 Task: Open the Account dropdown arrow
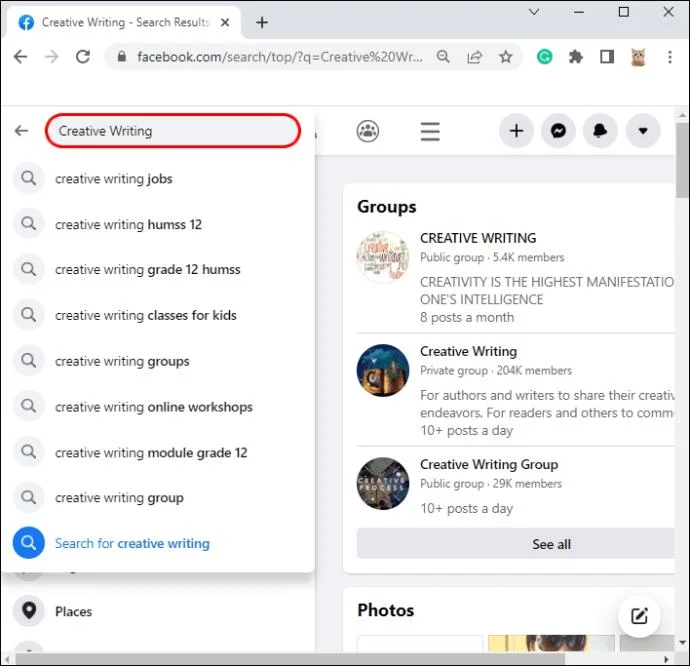point(643,131)
